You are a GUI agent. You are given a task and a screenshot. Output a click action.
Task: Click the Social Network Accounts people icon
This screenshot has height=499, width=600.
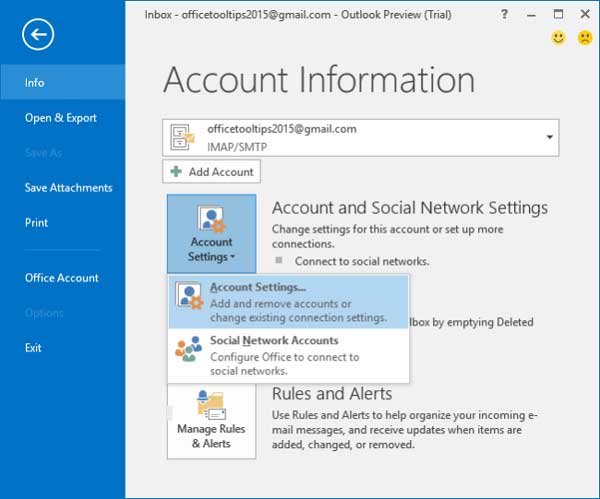pyautogui.click(x=188, y=349)
